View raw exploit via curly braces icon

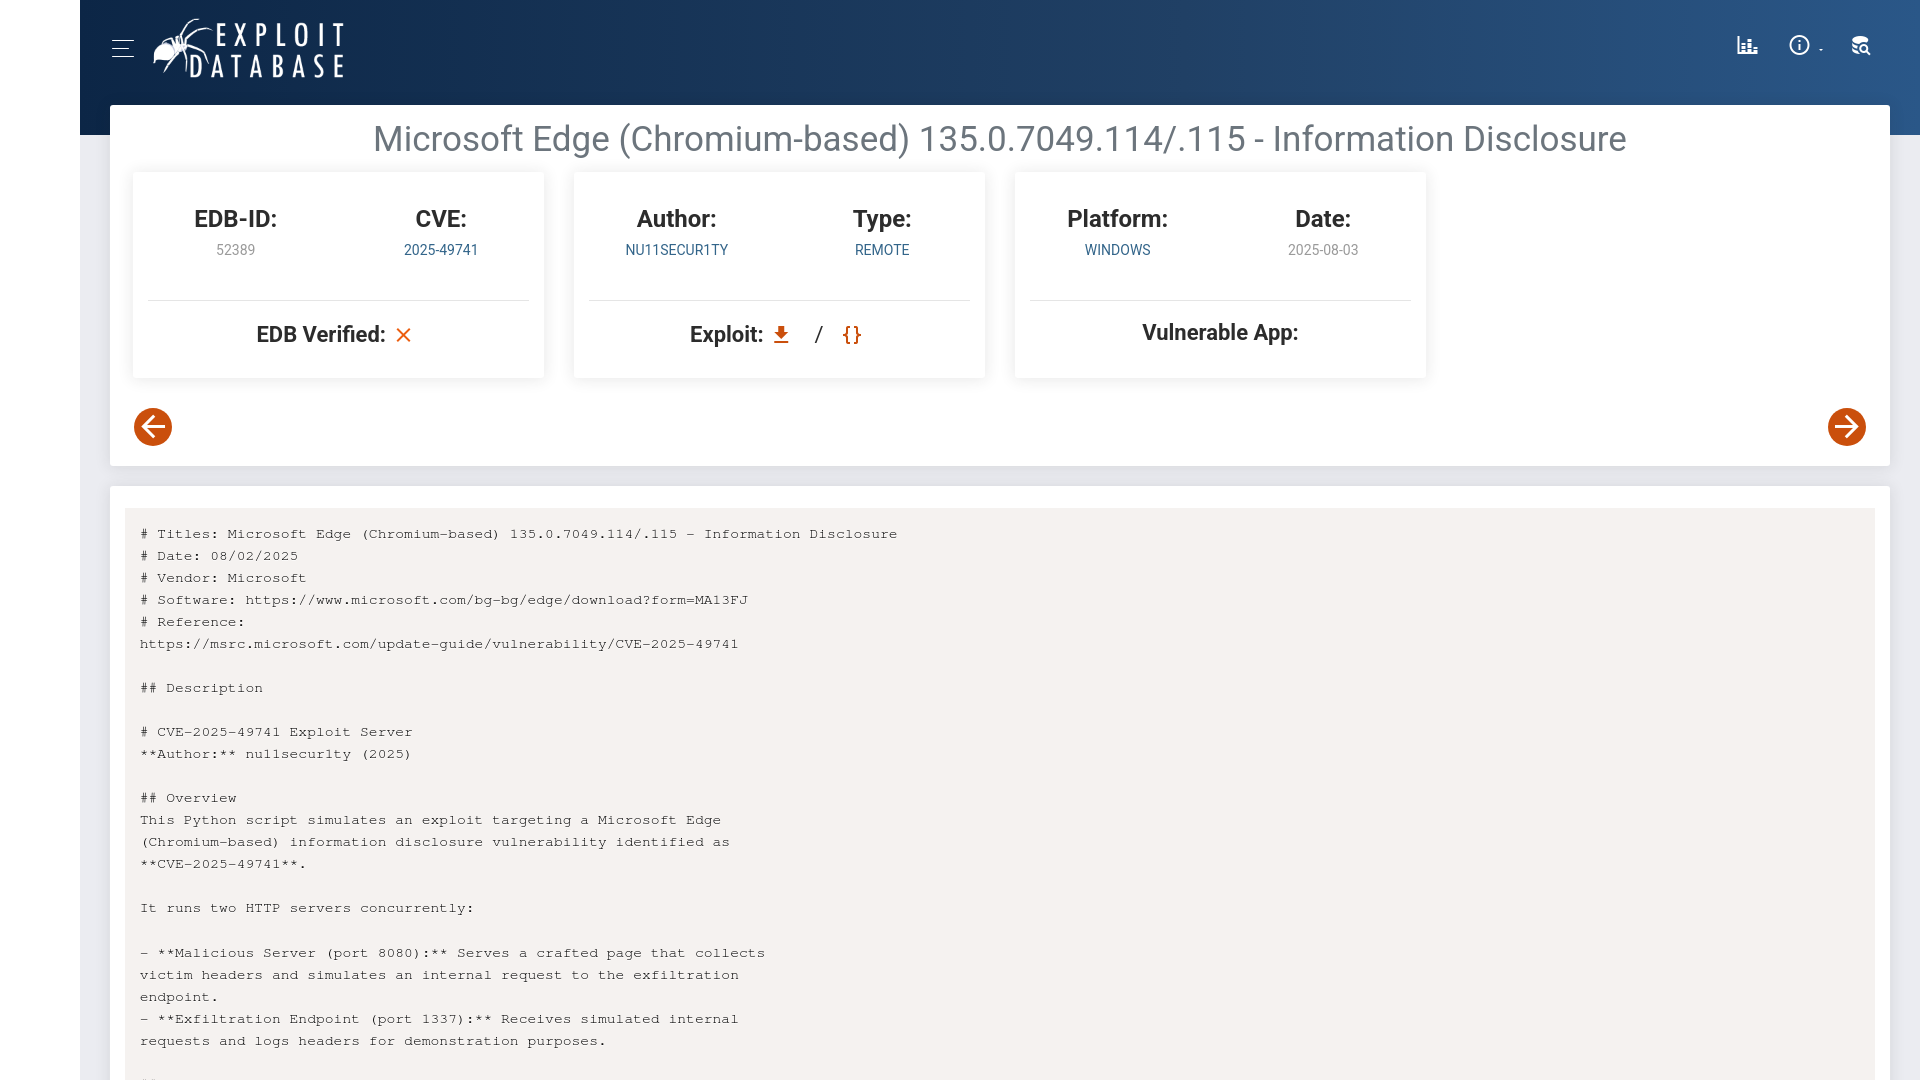coord(852,335)
